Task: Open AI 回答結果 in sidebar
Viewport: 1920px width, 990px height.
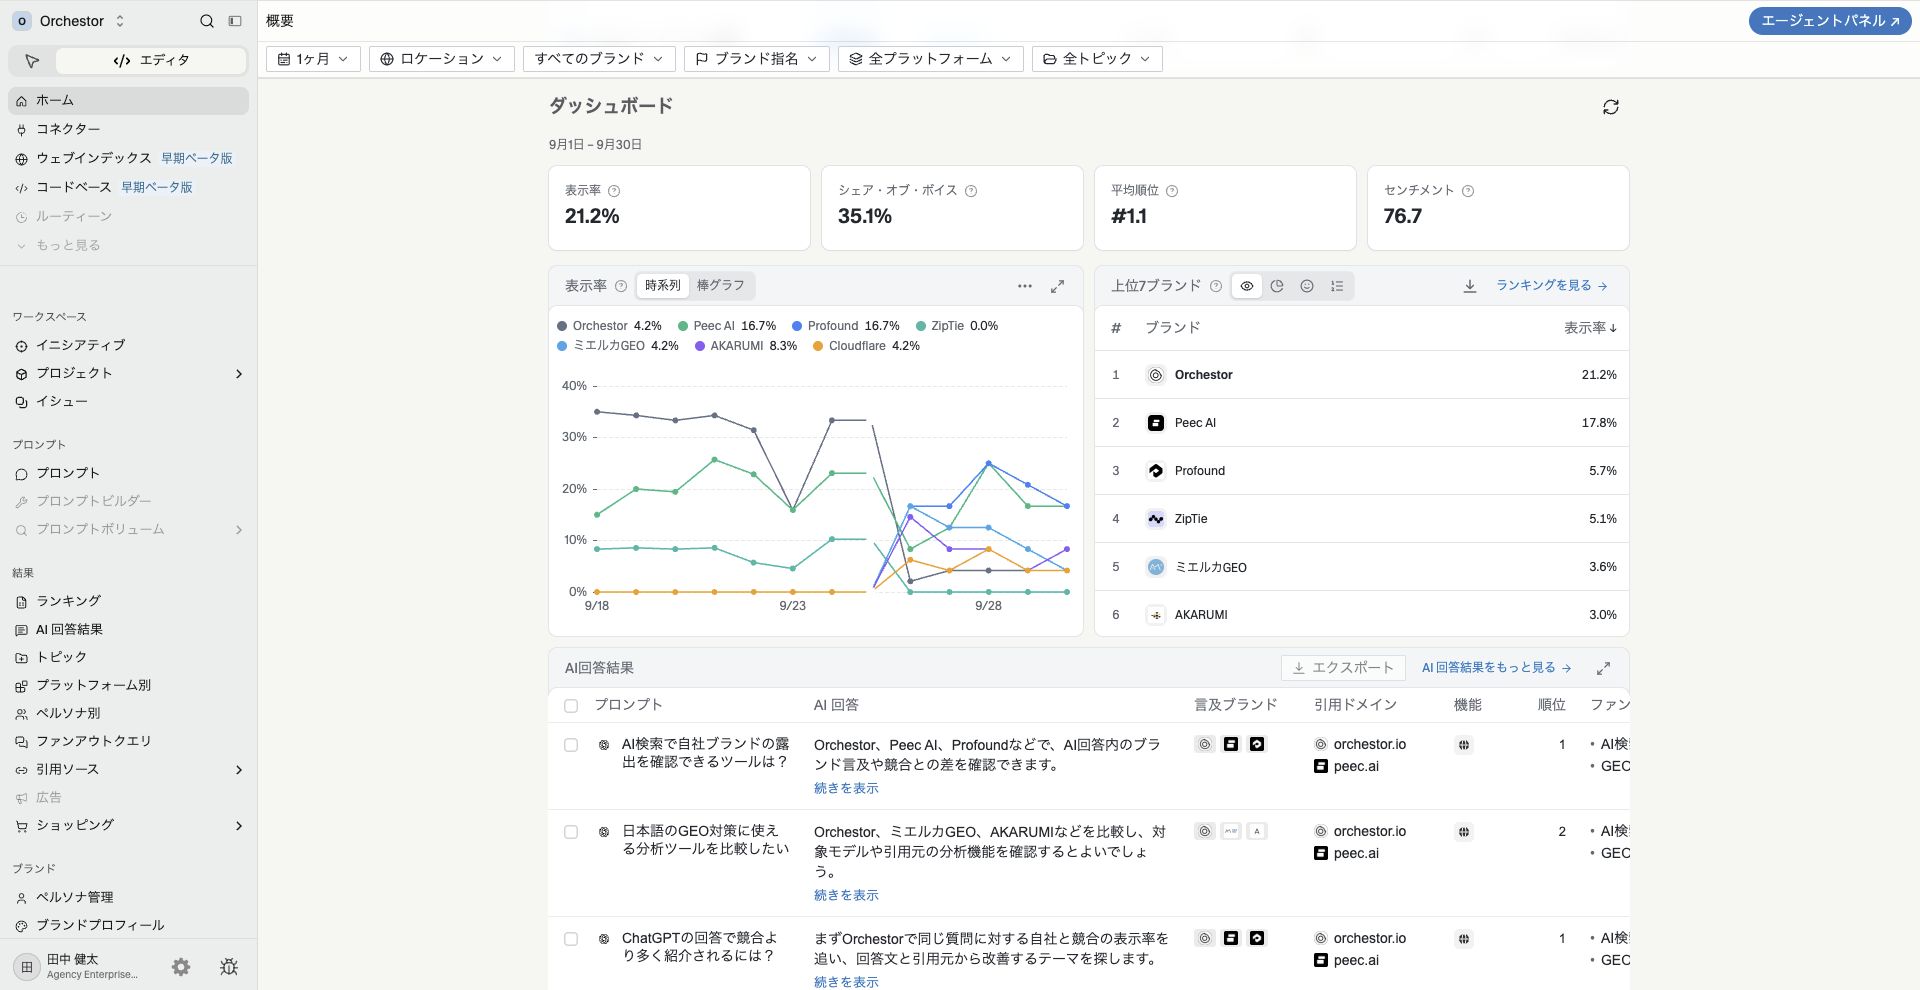Action: click(x=128, y=630)
